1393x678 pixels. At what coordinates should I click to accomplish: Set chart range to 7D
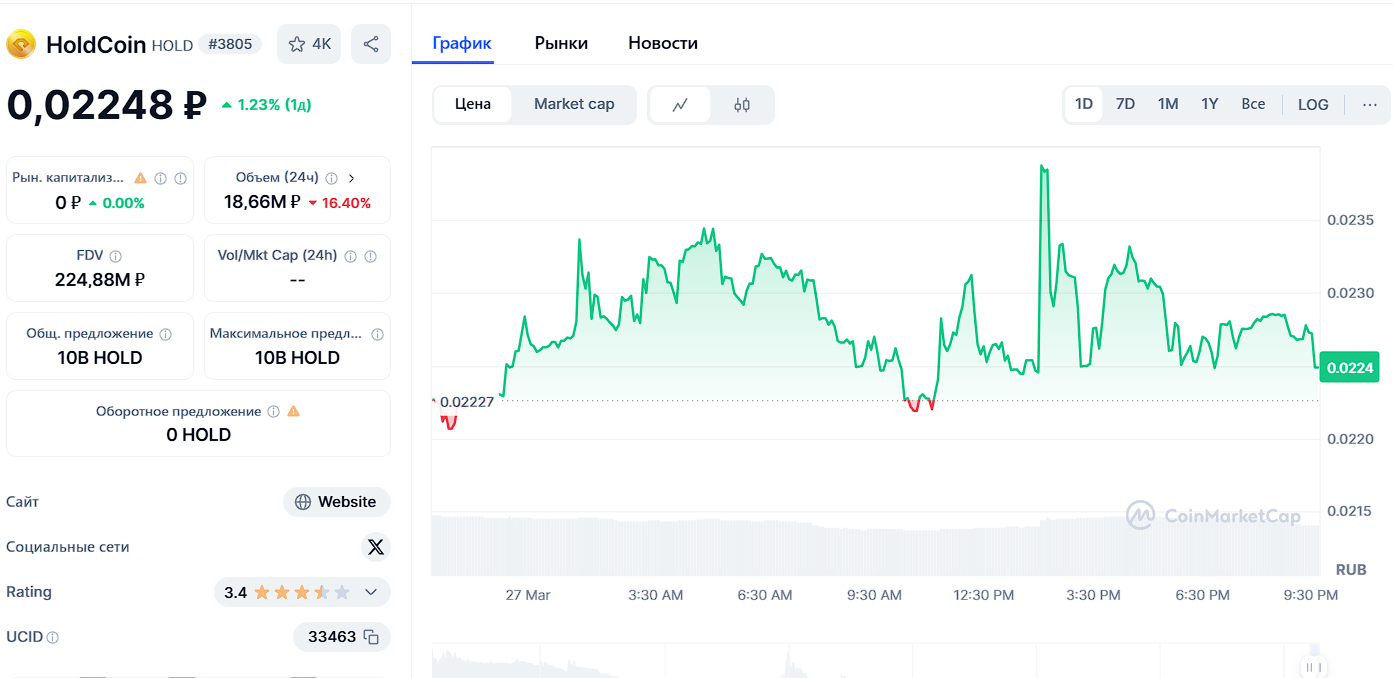(1125, 104)
